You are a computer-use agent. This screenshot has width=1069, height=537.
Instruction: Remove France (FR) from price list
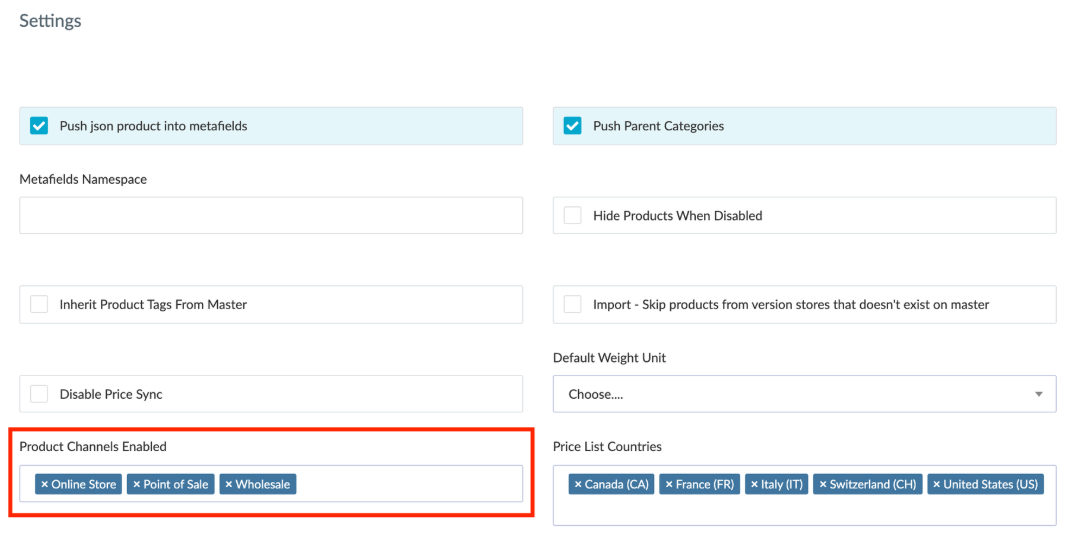pos(669,485)
